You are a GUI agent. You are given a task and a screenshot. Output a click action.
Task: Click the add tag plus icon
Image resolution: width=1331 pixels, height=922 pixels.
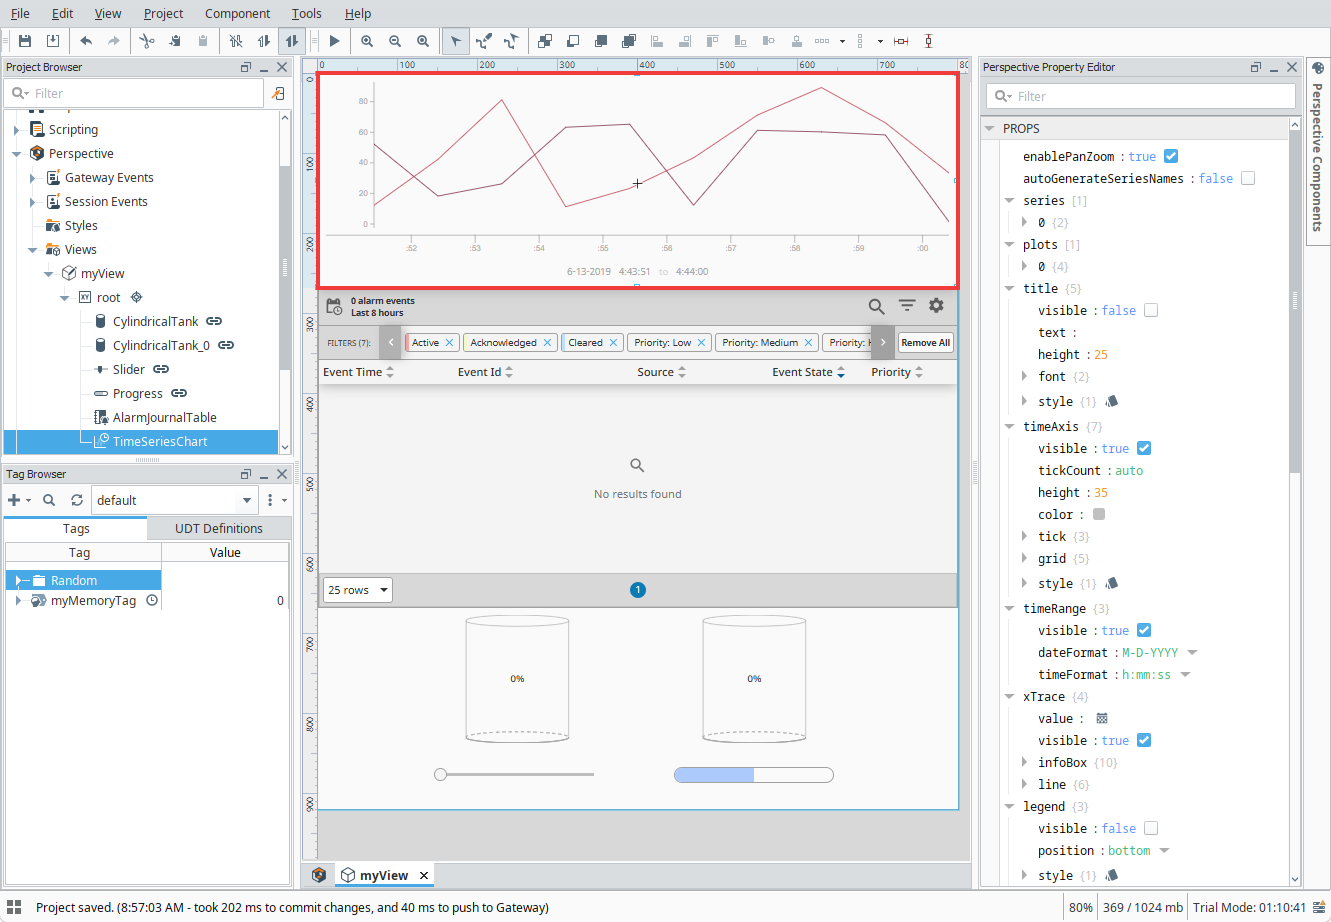14,500
